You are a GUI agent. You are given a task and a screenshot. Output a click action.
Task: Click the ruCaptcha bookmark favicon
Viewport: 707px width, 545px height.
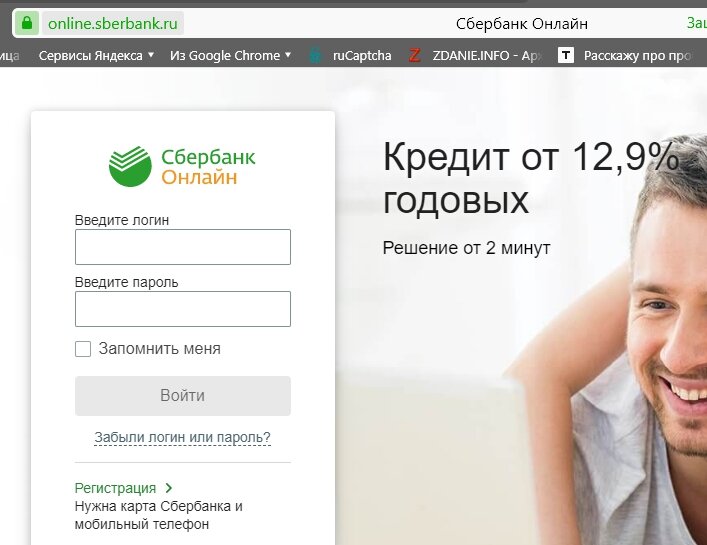[x=315, y=55]
